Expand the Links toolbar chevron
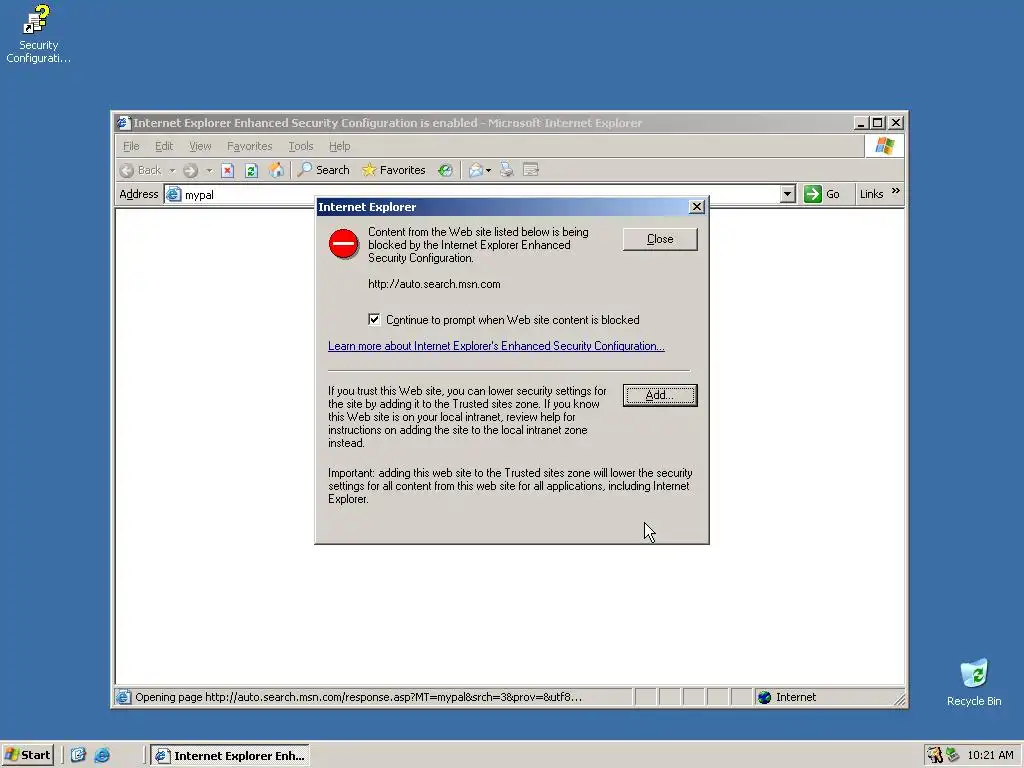Viewport: 1024px width, 768px height. 895,191
